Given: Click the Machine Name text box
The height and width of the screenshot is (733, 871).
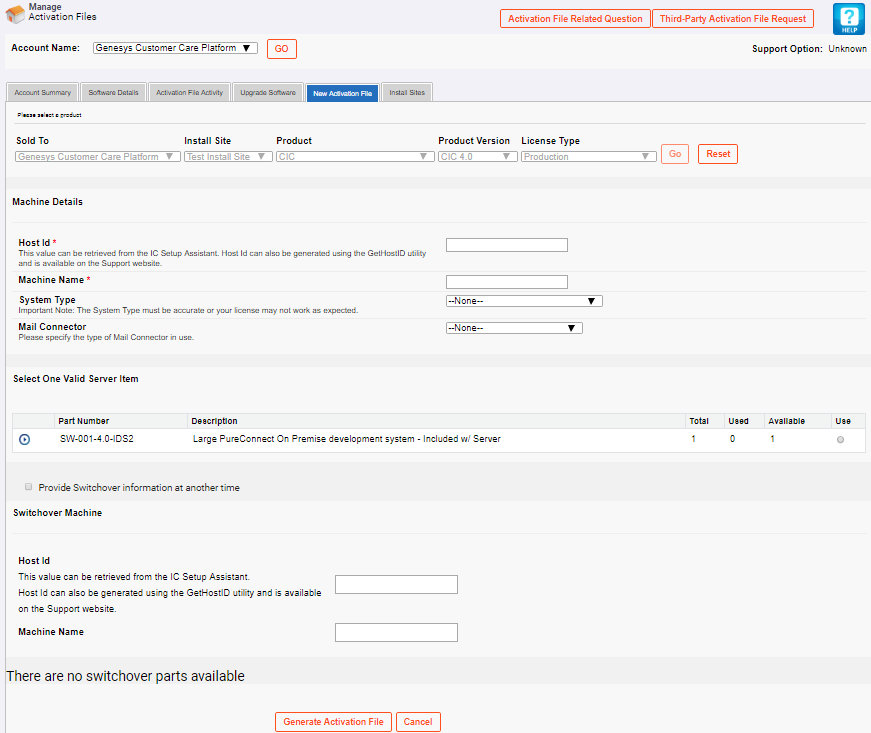Looking at the screenshot, I should (x=506, y=281).
